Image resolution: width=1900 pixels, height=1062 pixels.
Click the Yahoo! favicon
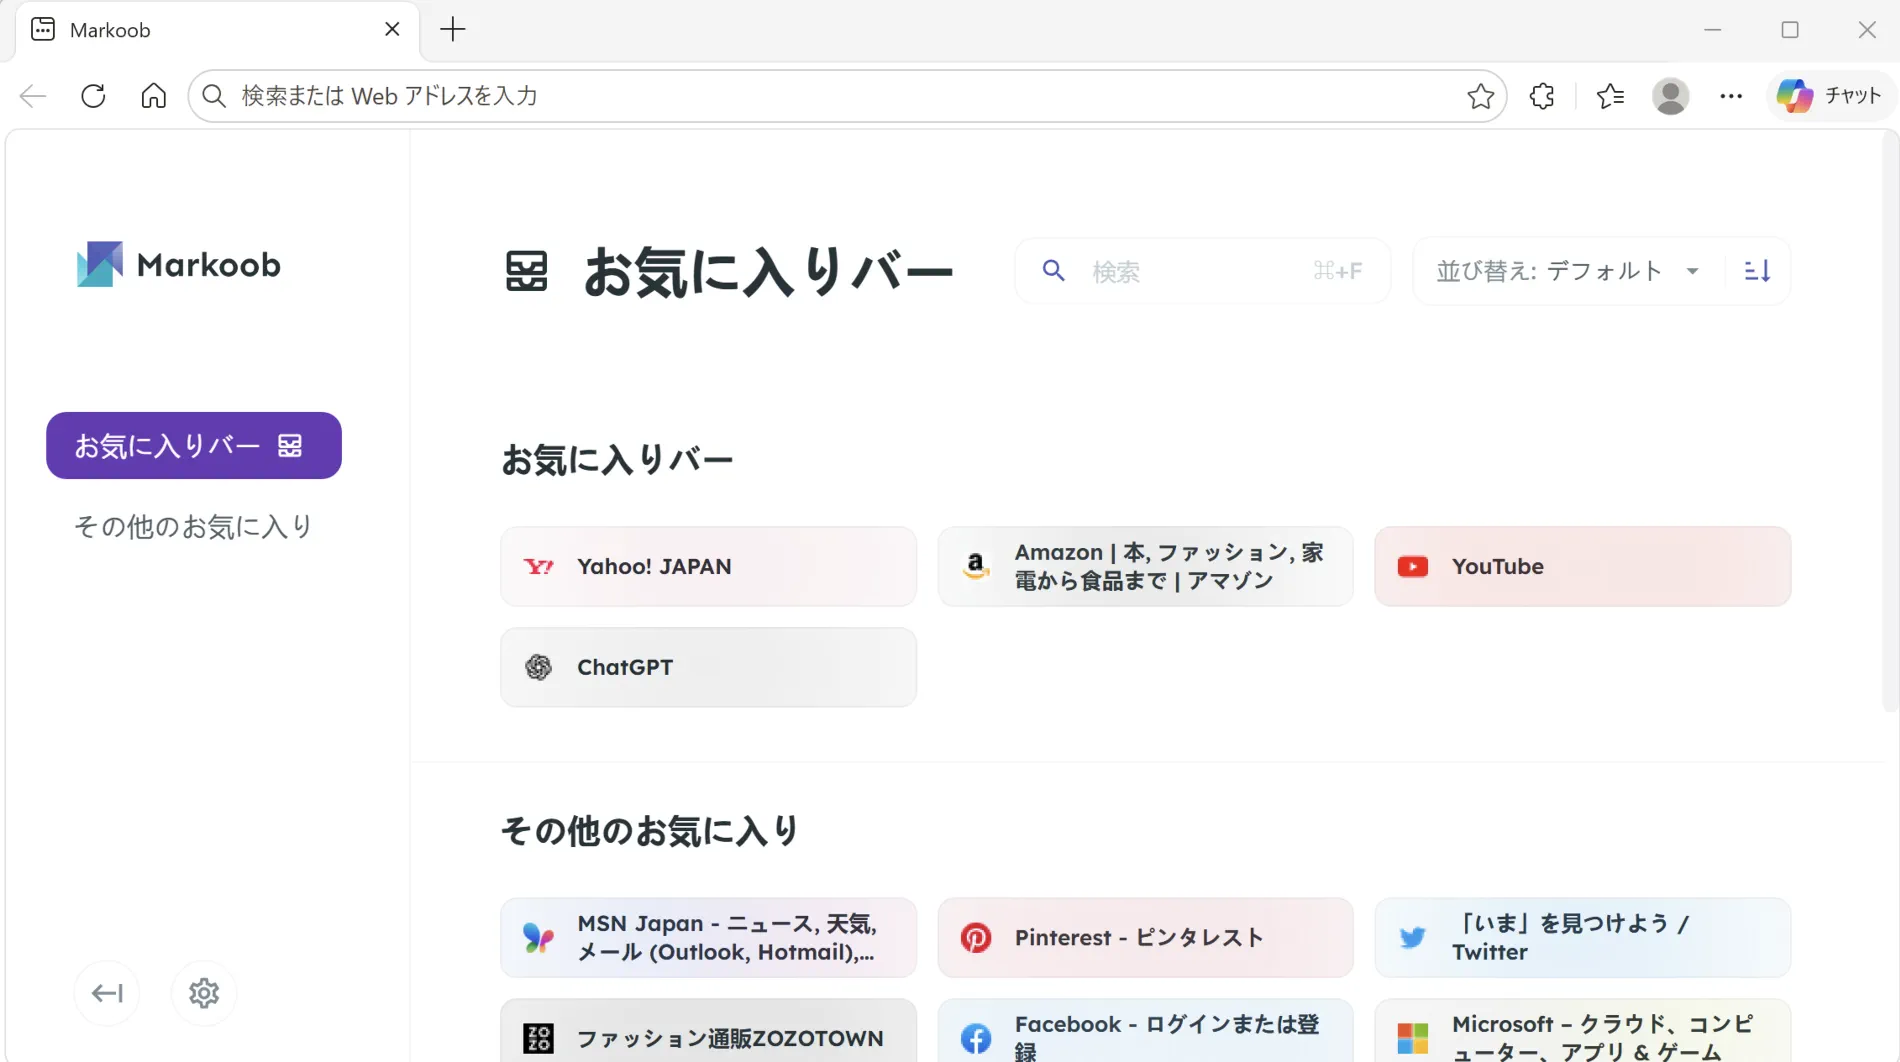click(x=539, y=567)
